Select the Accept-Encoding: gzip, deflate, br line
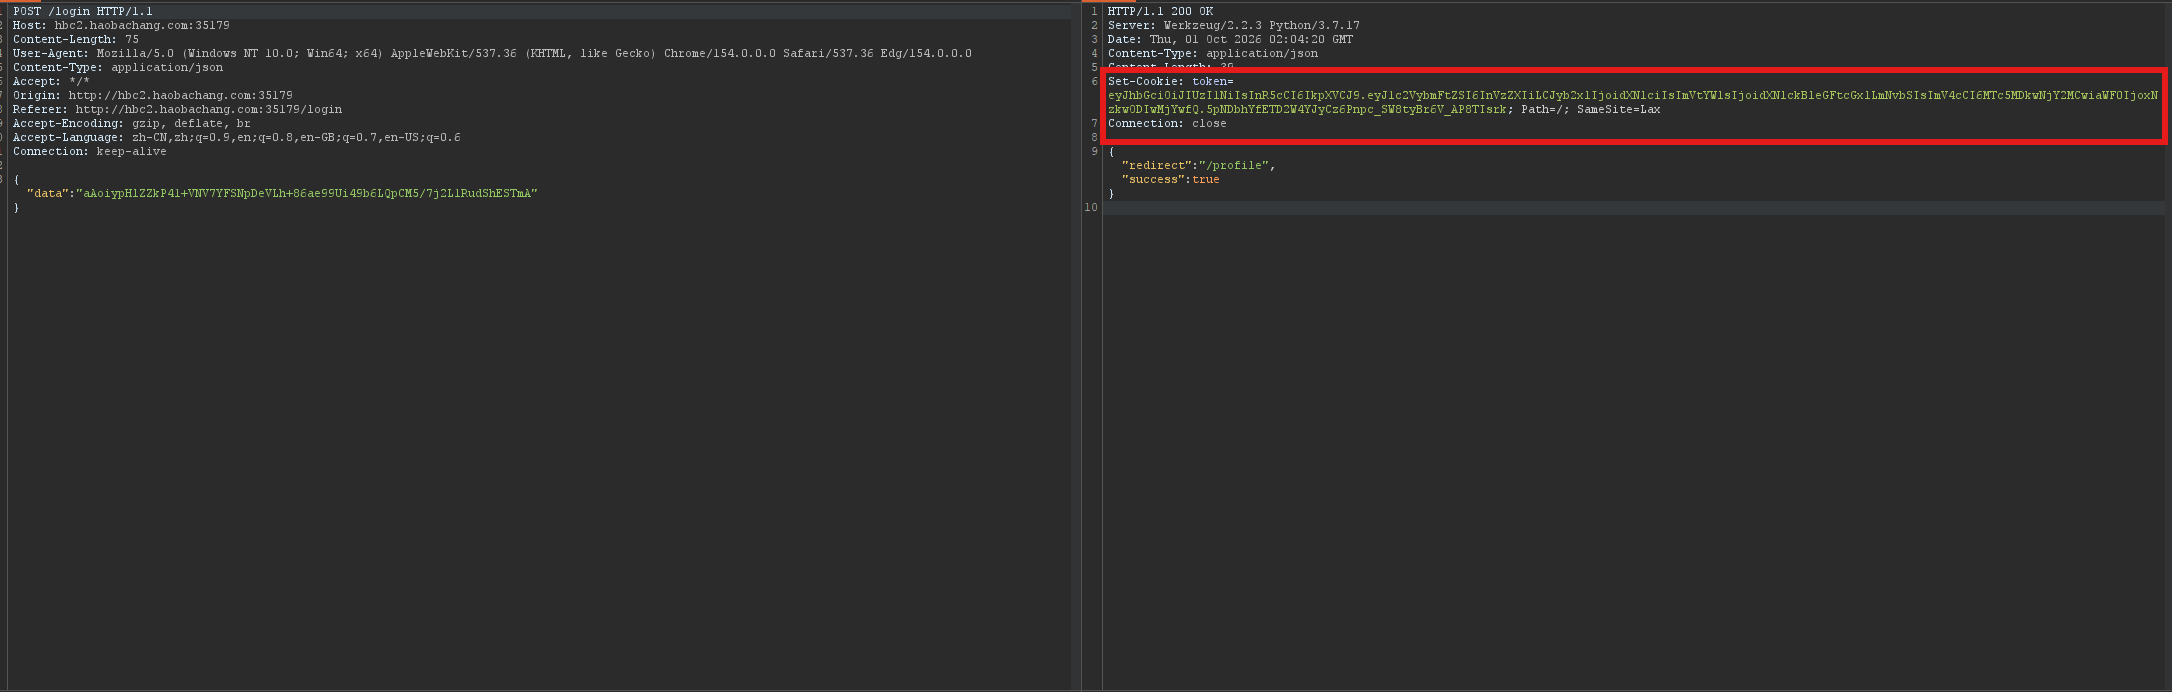The image size is (2172, 692). (x=132, y=124)
